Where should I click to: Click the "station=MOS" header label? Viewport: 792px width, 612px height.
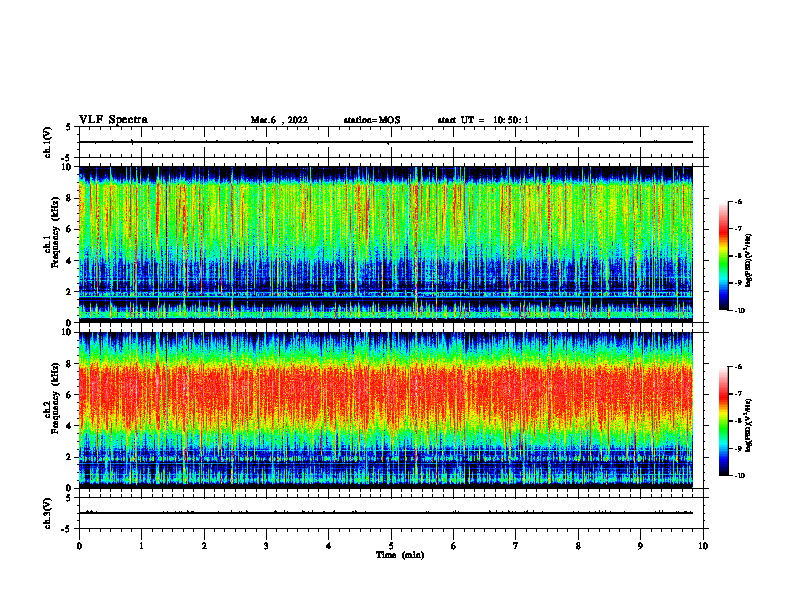click(x=372, y=120)
